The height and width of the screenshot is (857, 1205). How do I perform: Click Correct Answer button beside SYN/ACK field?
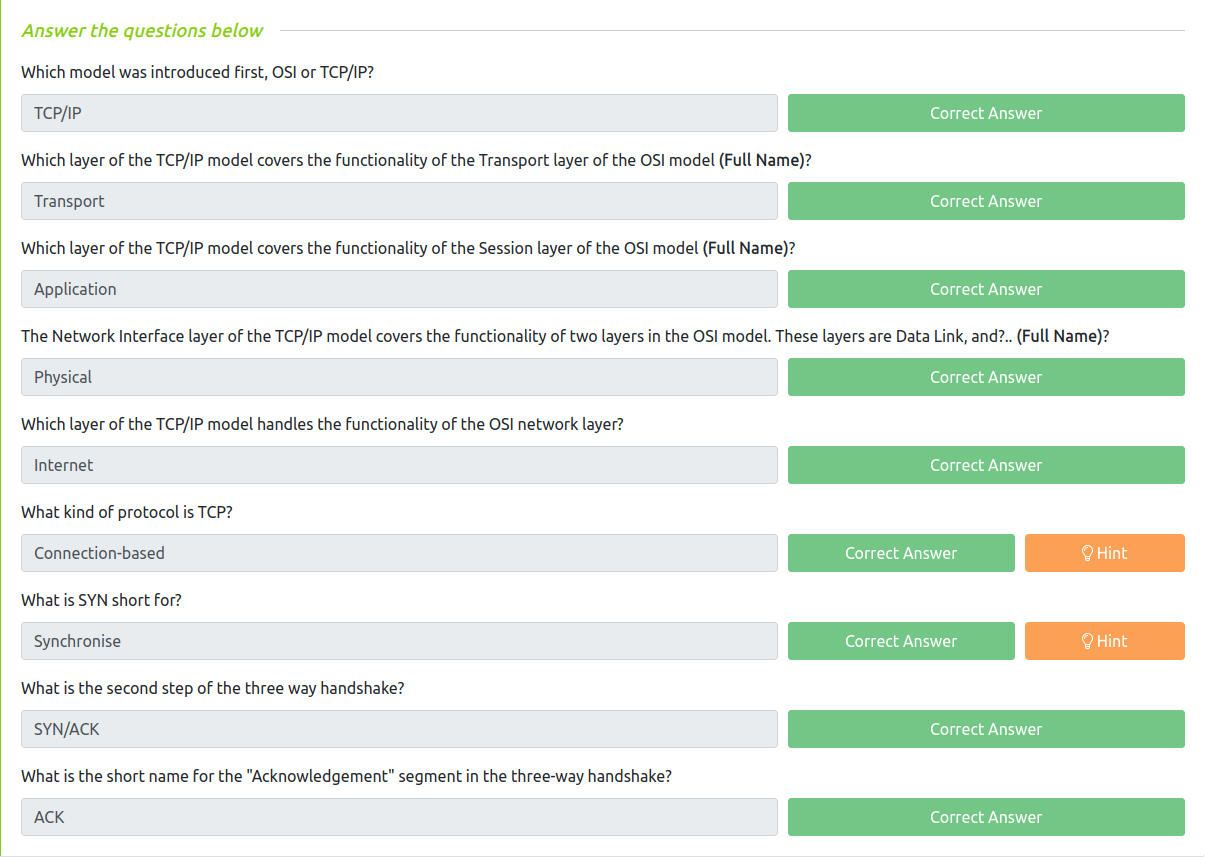(x=985, y=729)
